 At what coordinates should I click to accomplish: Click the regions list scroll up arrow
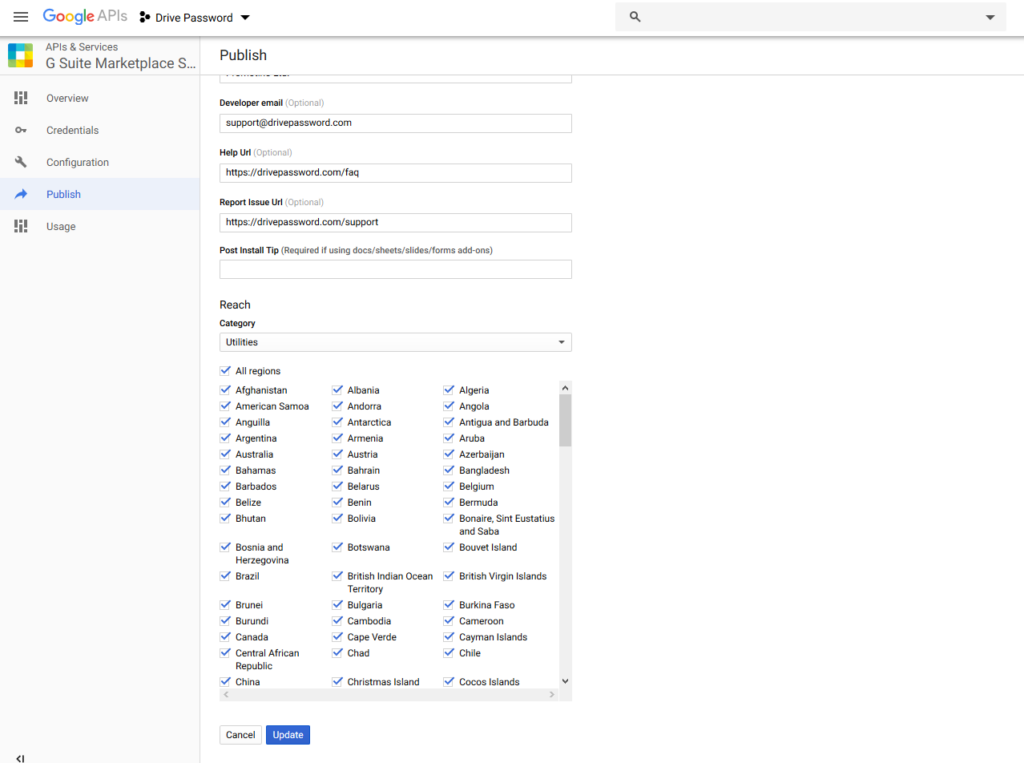pyautogui.click(x=566, y=388)
